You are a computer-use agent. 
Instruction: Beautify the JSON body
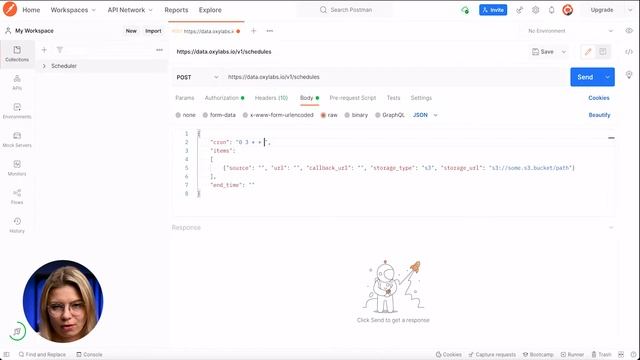pos(599,115)
